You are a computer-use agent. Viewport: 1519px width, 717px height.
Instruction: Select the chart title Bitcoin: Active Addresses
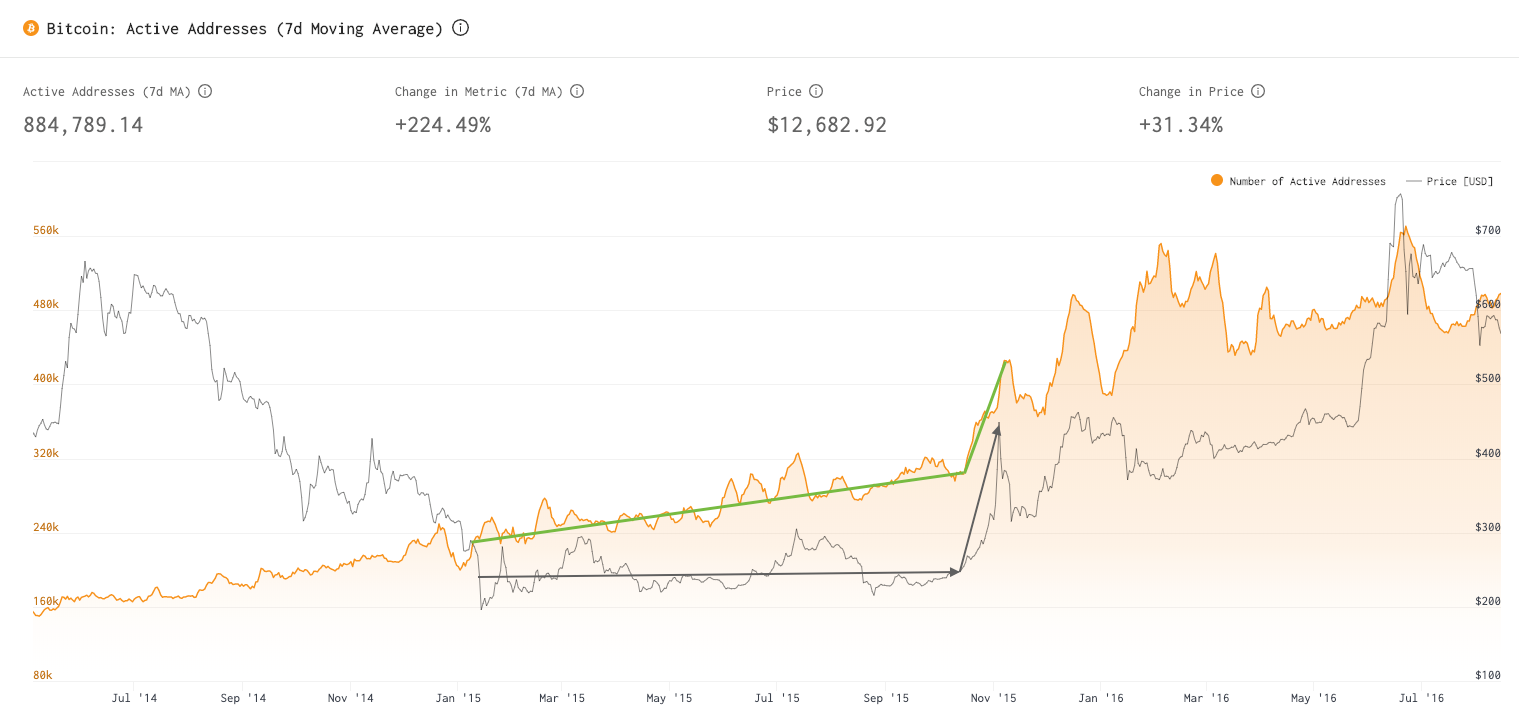[x=245, y=29]
